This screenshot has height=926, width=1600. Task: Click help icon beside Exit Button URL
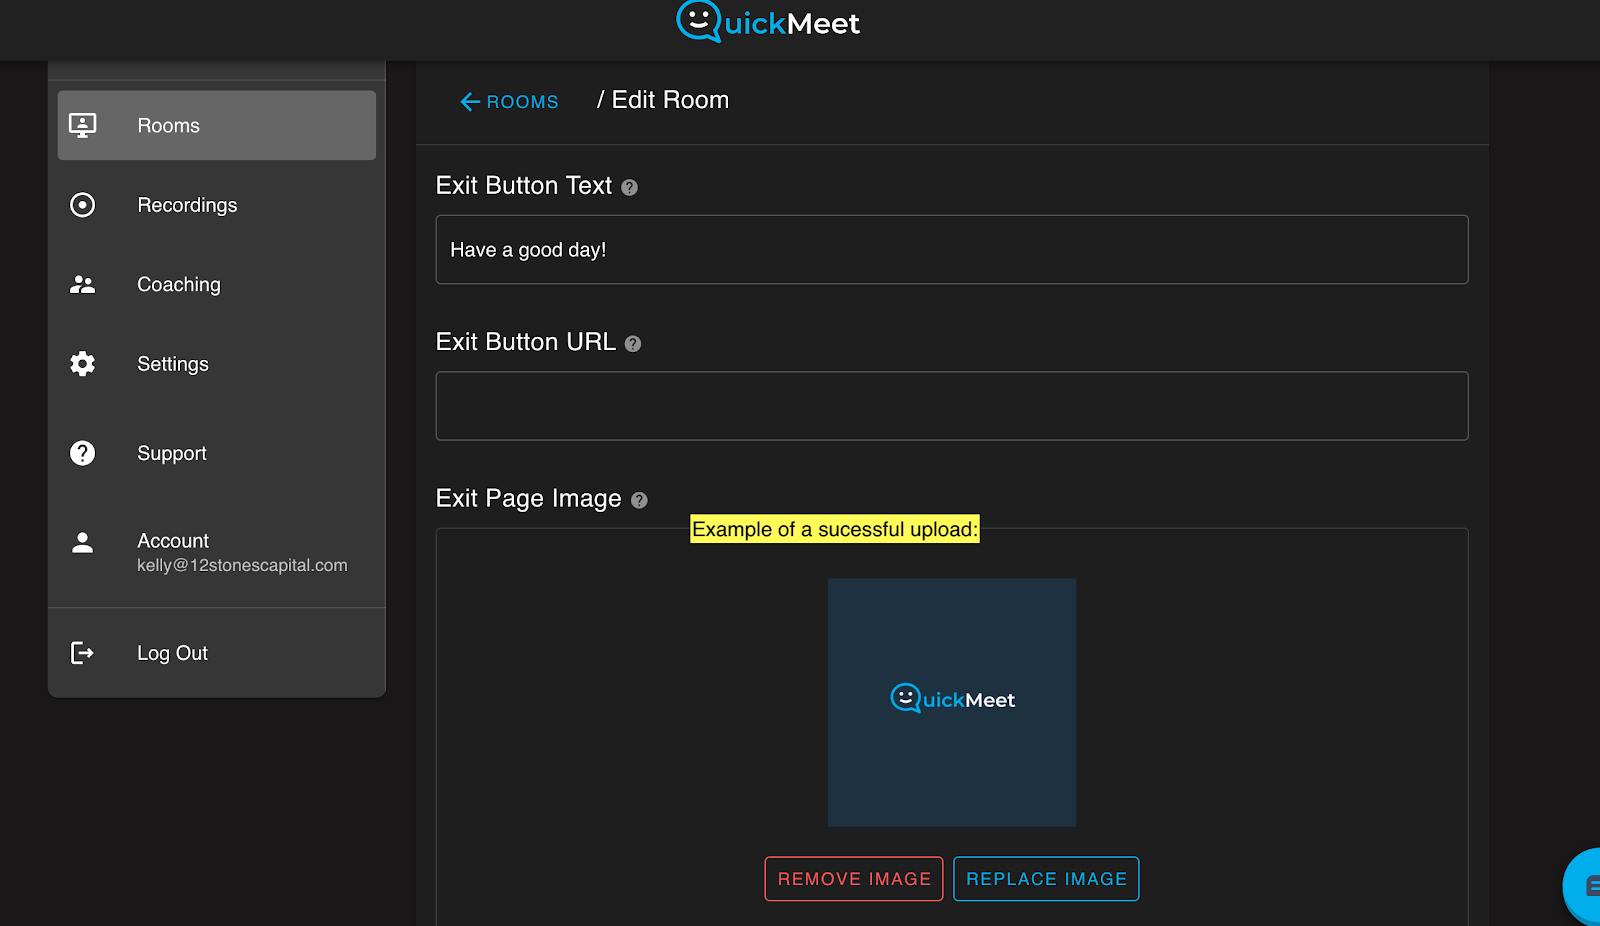click(x=633, y=344)
